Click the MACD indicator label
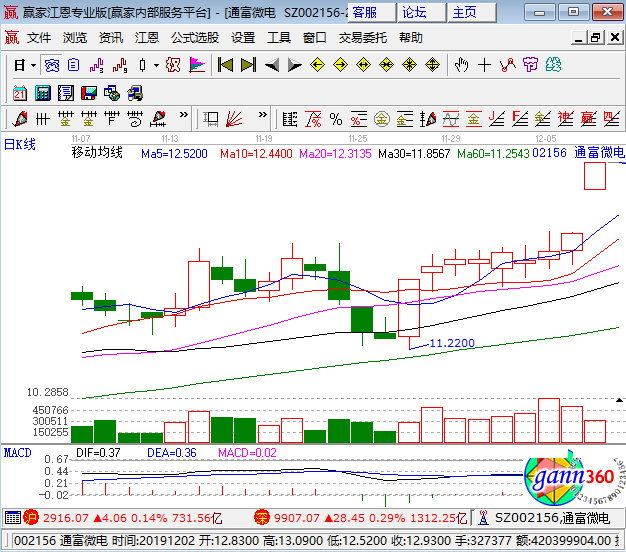Viewport: 626px width, 552px height. [18, 453]
